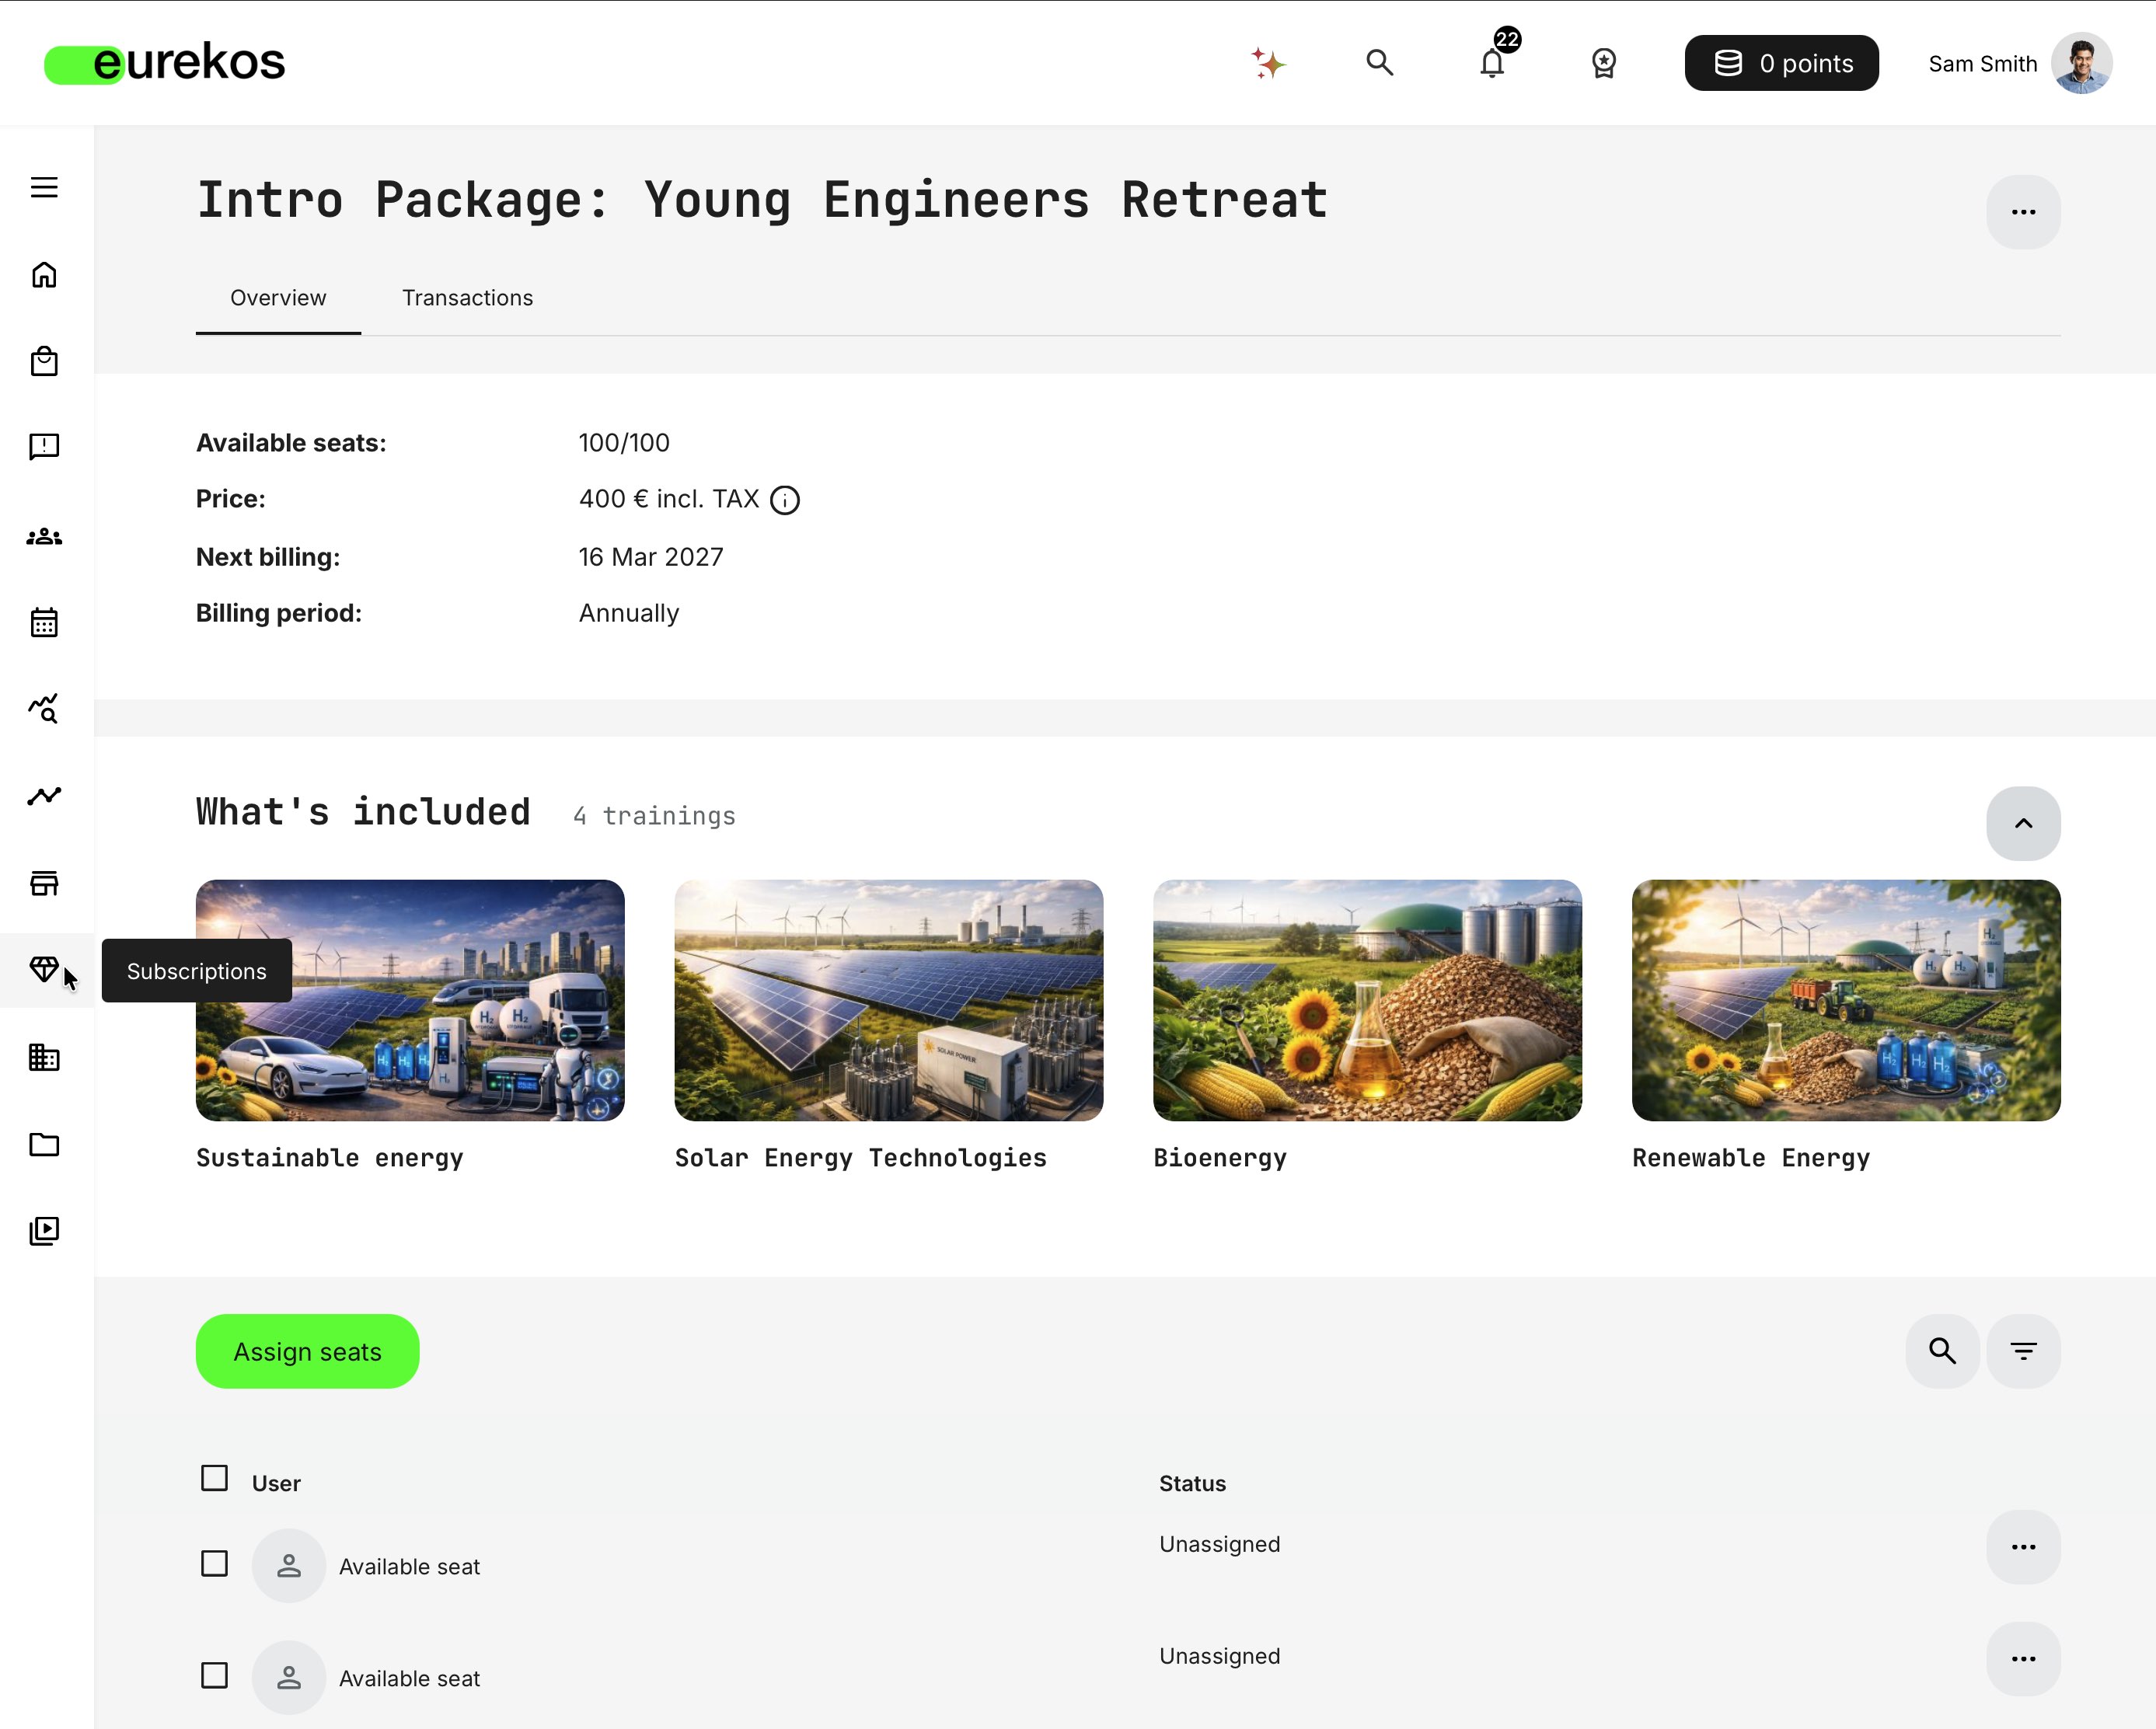
Task: Check the second Available seat checkbox
Action: (x=214, y=1676)
